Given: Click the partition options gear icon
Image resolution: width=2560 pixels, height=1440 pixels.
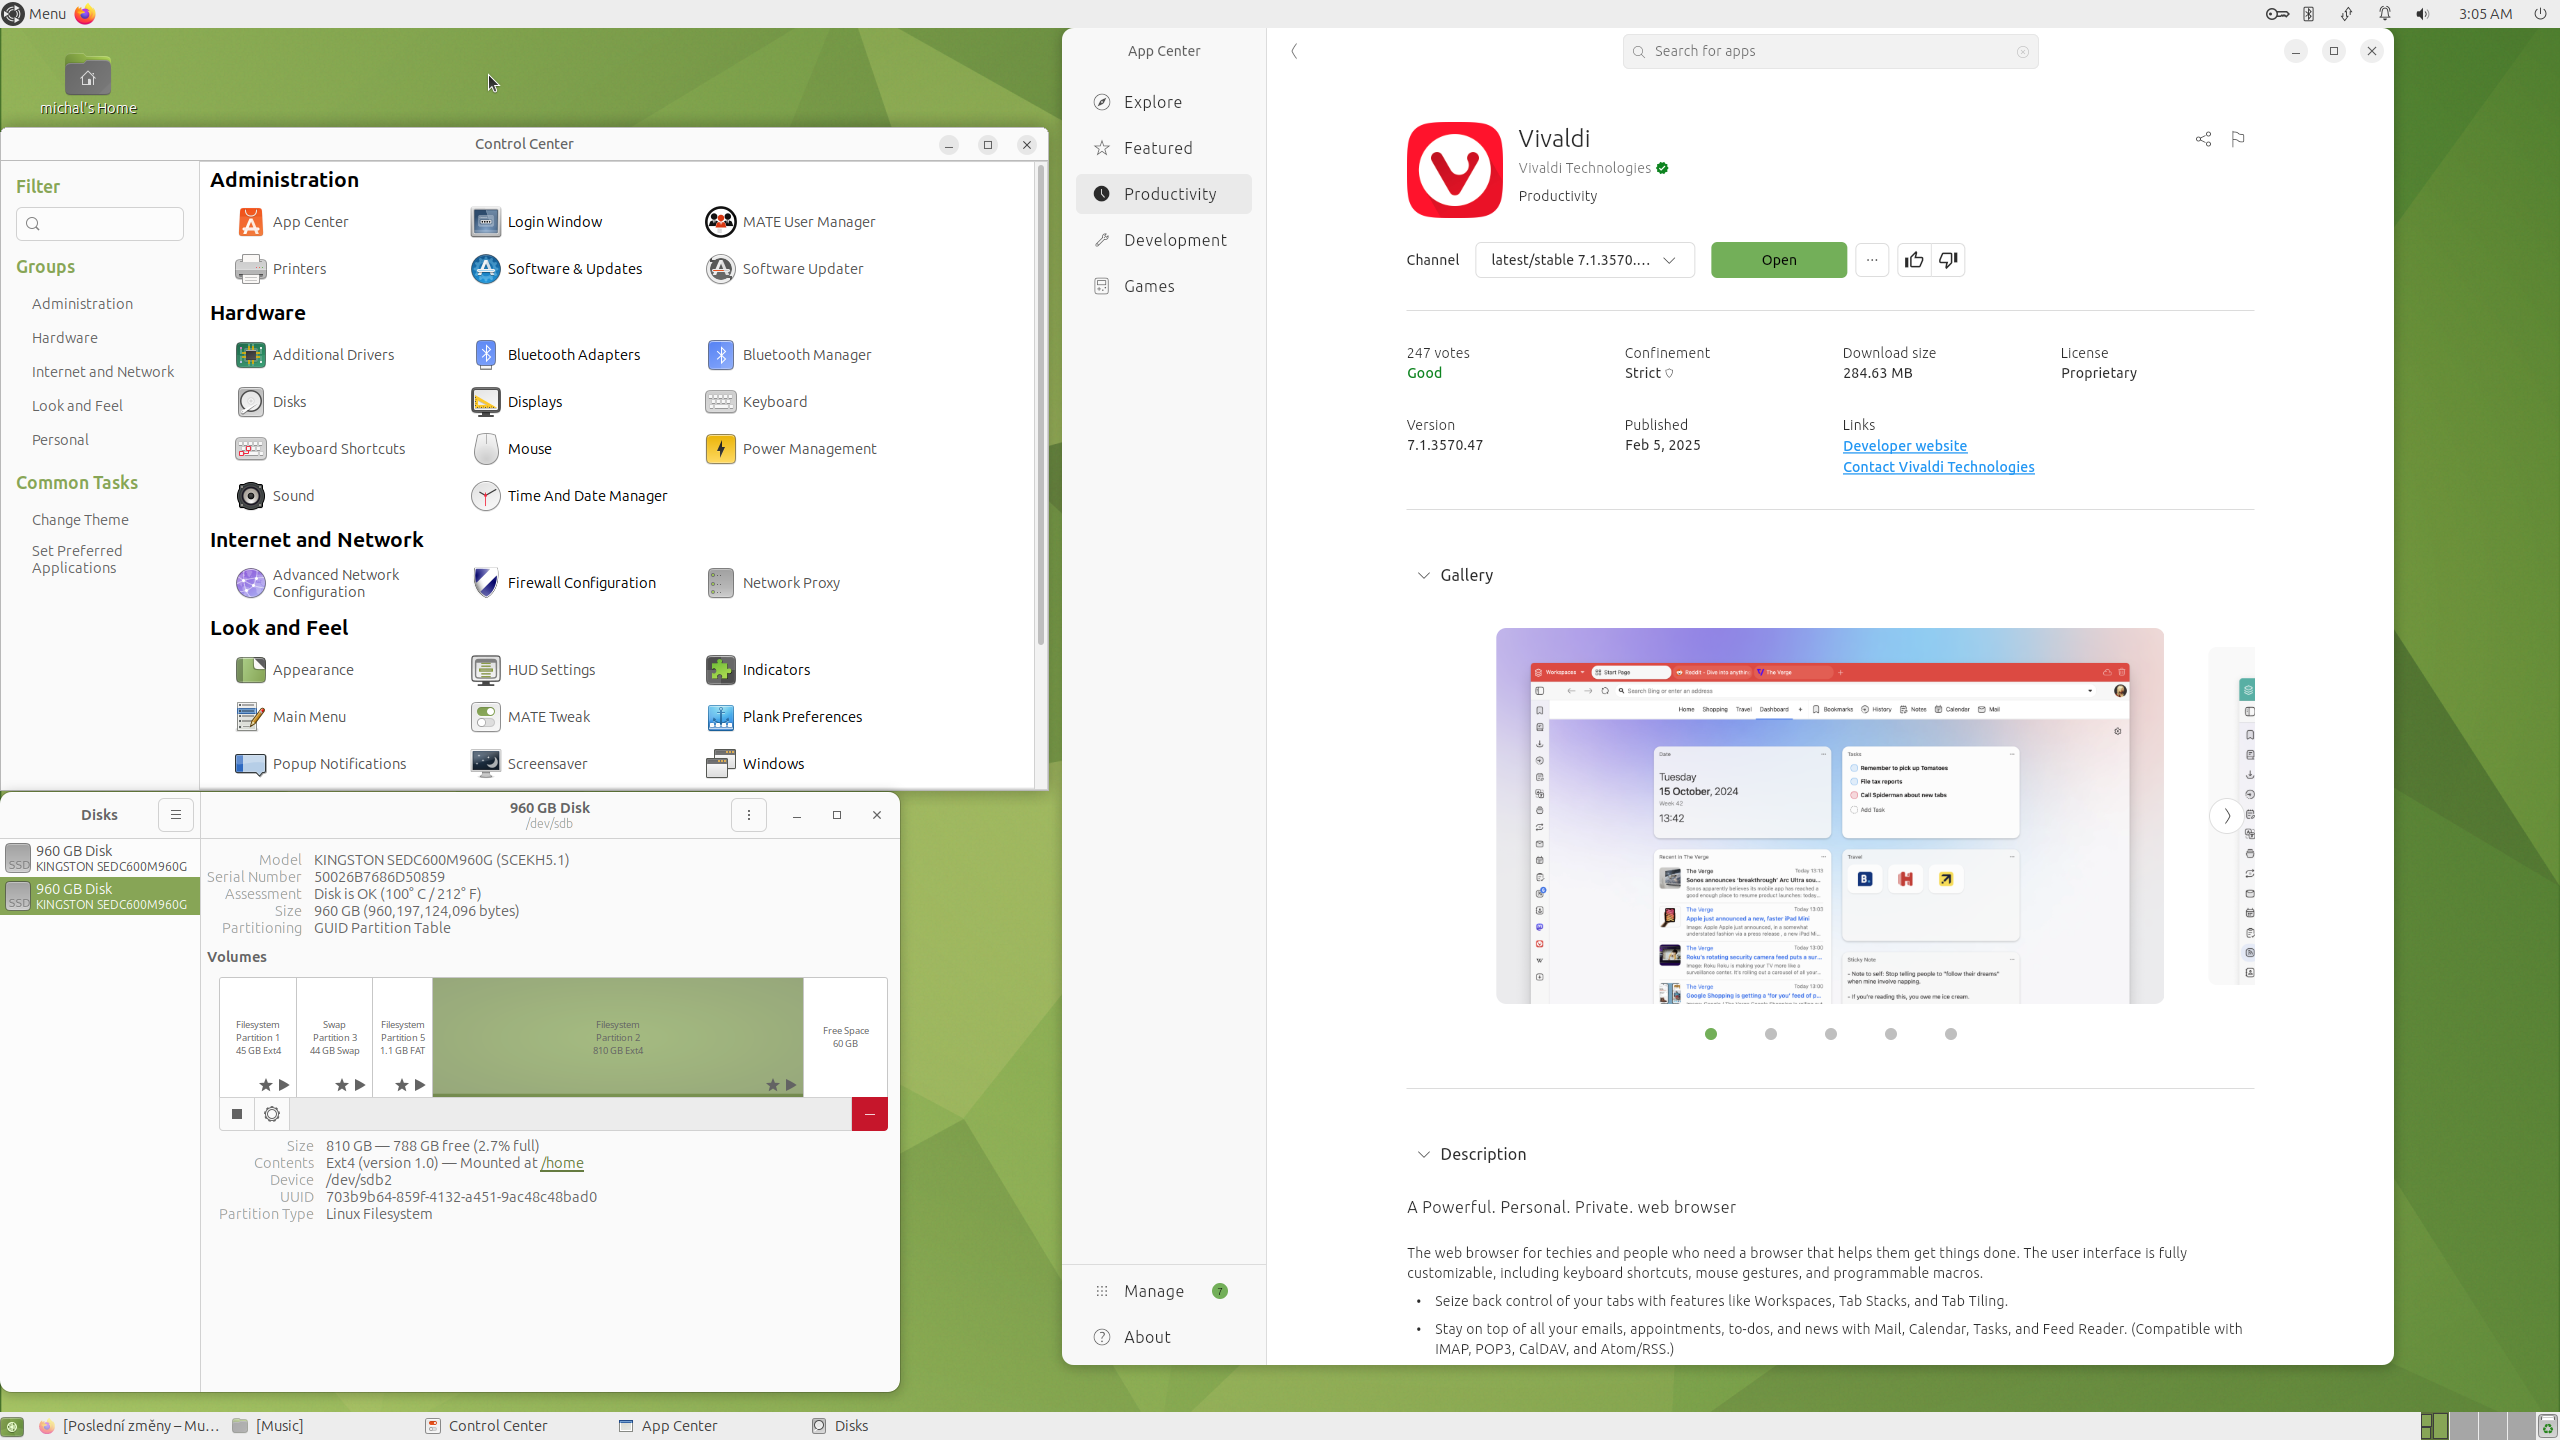Looking at the screenshot, I should (272, 1114).
